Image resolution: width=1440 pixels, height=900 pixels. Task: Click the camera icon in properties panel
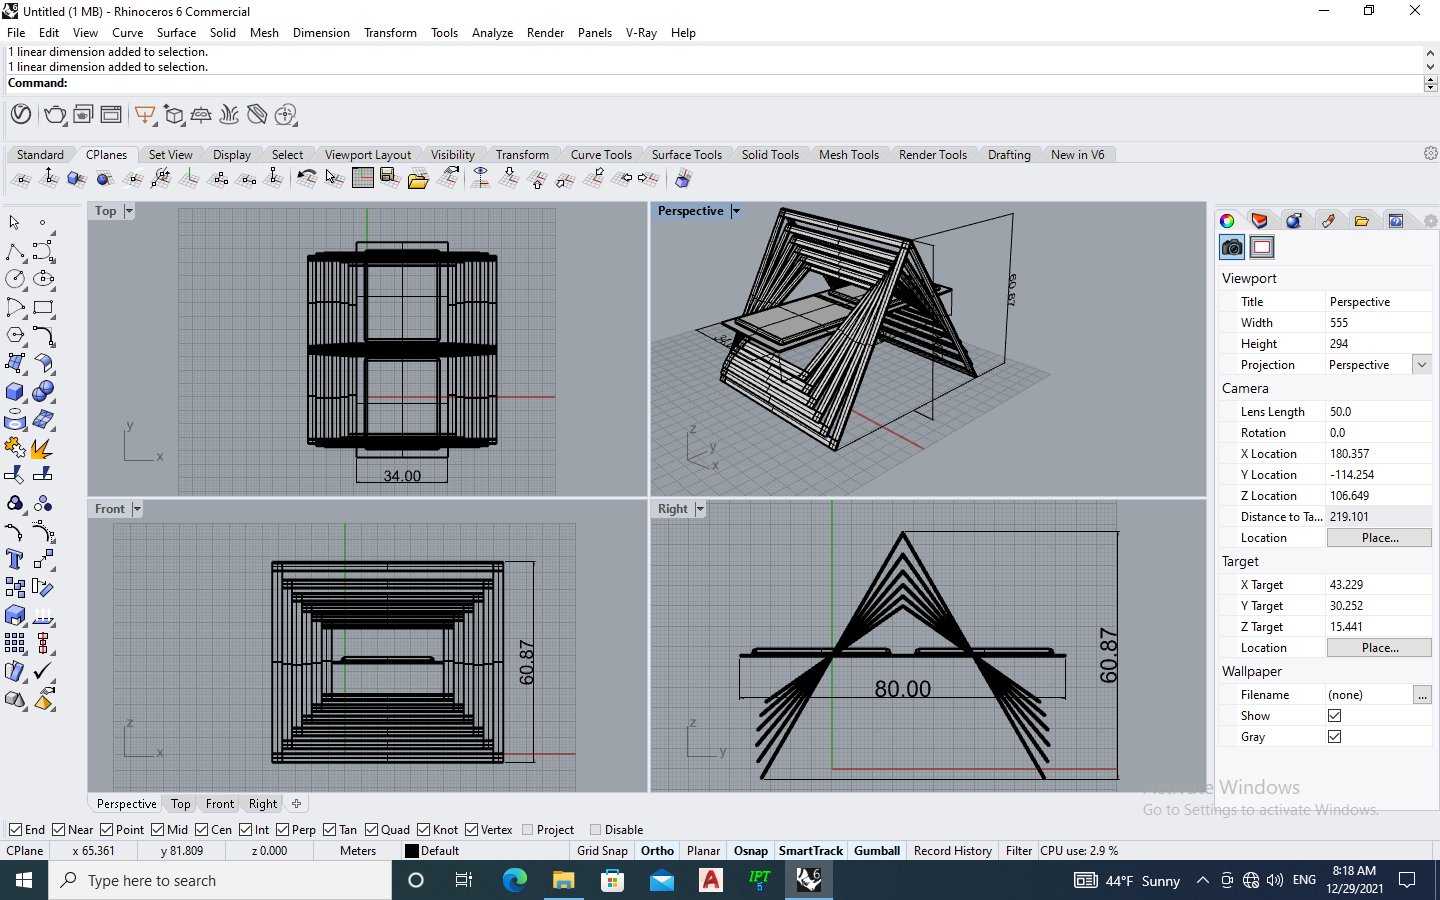click(1232, 247)
